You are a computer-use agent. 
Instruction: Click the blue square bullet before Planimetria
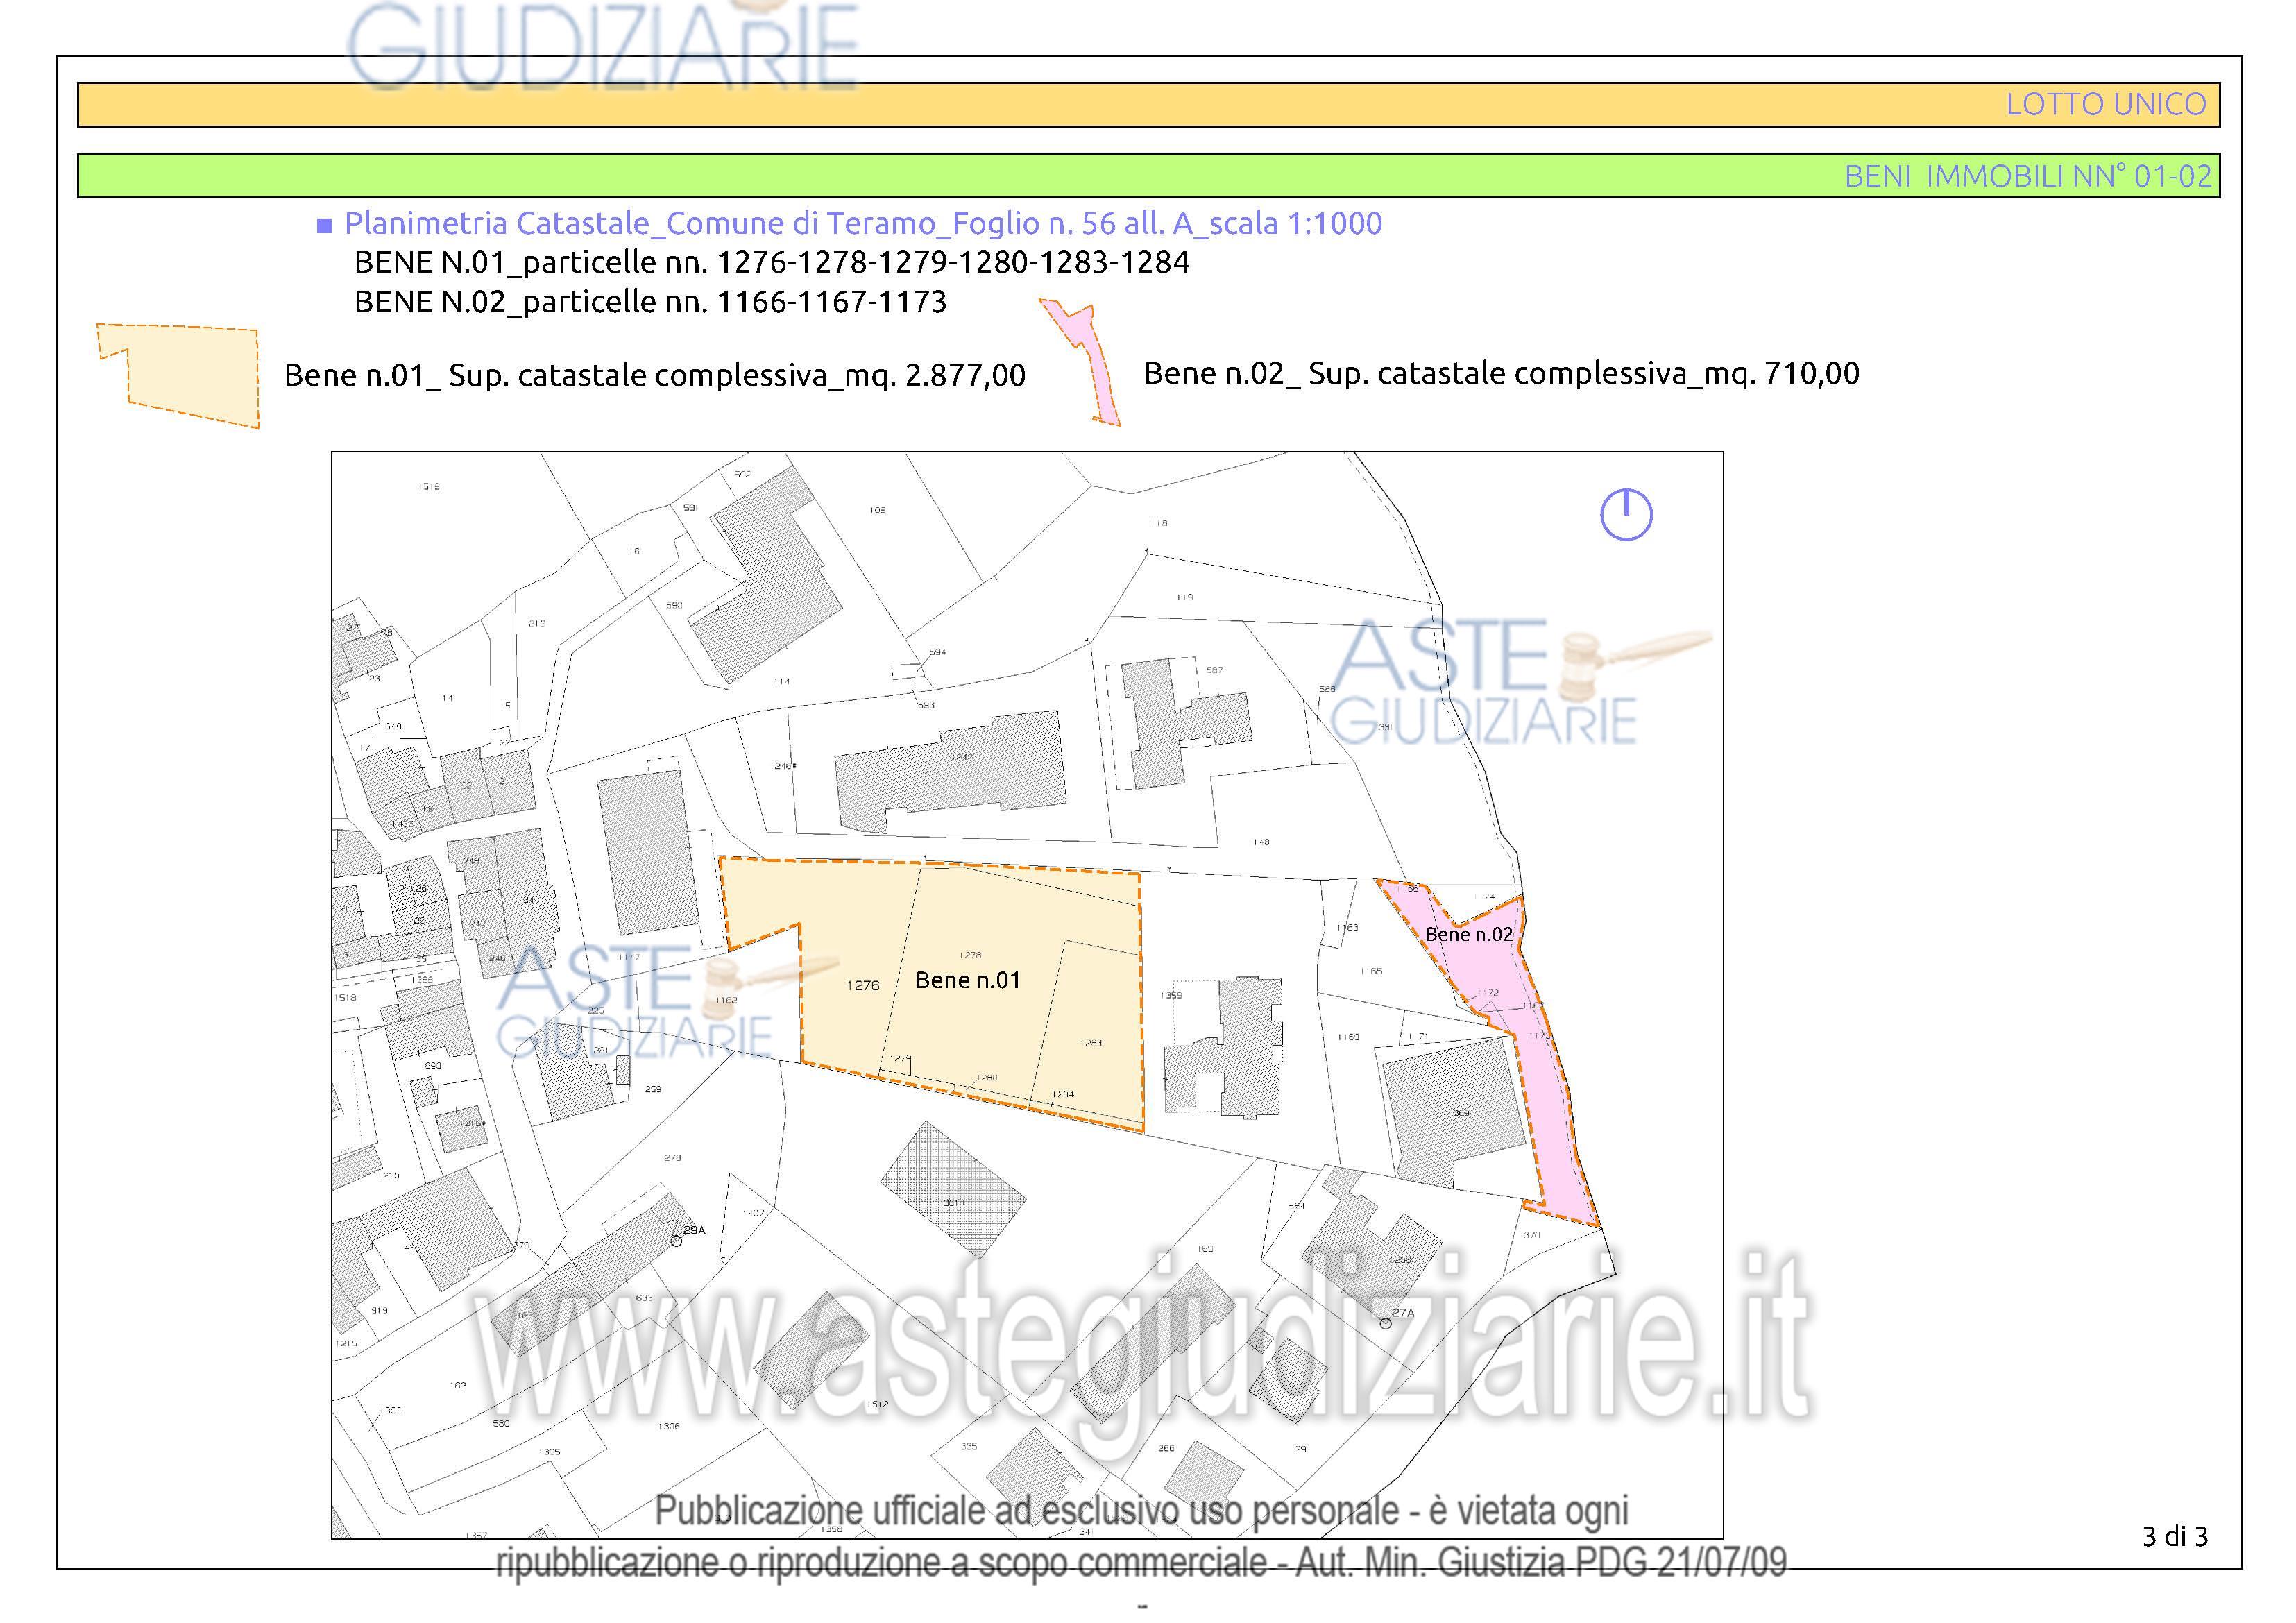(x=324, y=226)
